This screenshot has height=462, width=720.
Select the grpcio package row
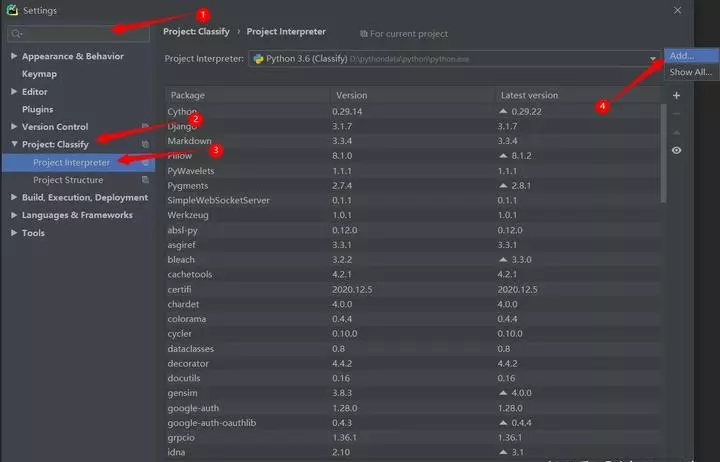click(413, 437)
